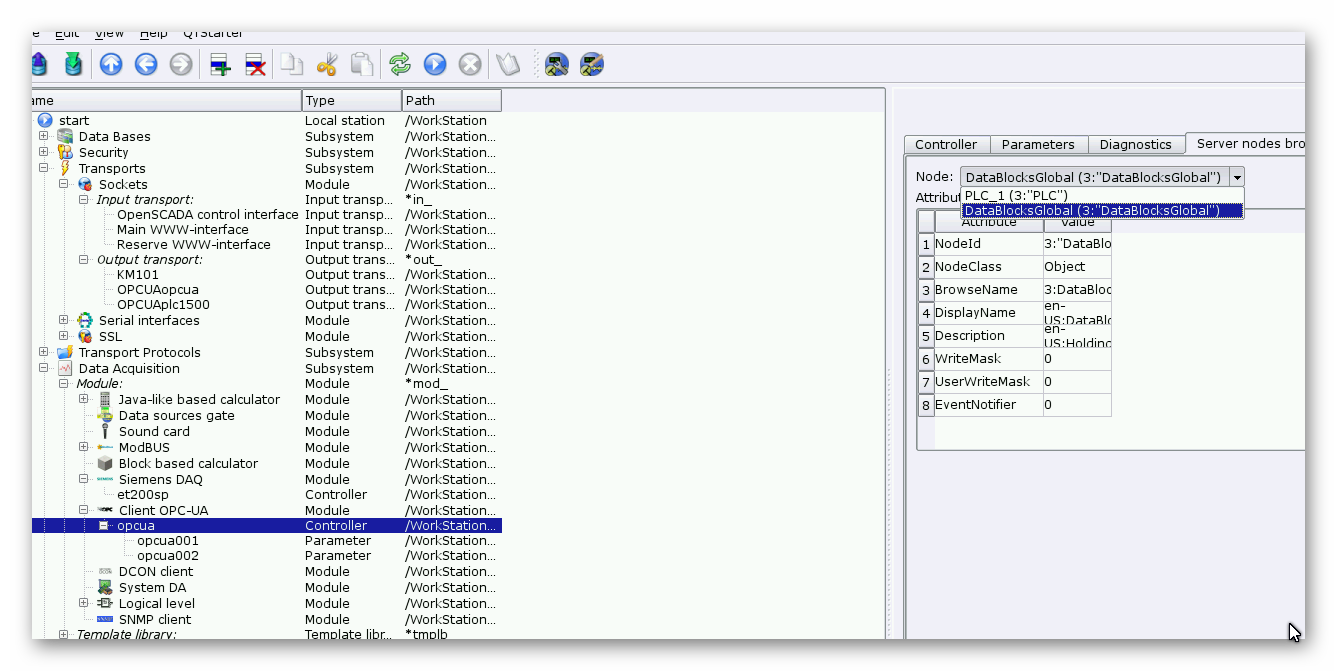Open the manual book icon in toolbar
This screenshot has height=671, width=1337.
coord(508,65)
